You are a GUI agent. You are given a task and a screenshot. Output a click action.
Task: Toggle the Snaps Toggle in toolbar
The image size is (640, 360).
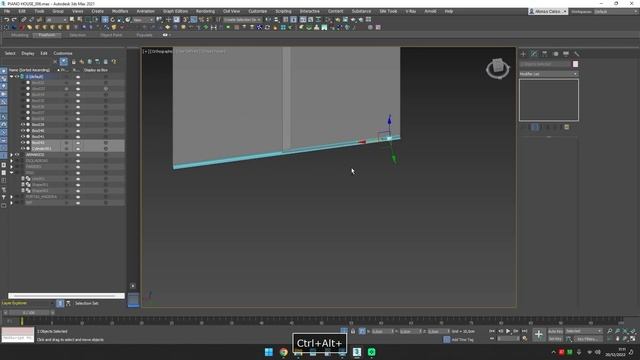click(185, 20)
